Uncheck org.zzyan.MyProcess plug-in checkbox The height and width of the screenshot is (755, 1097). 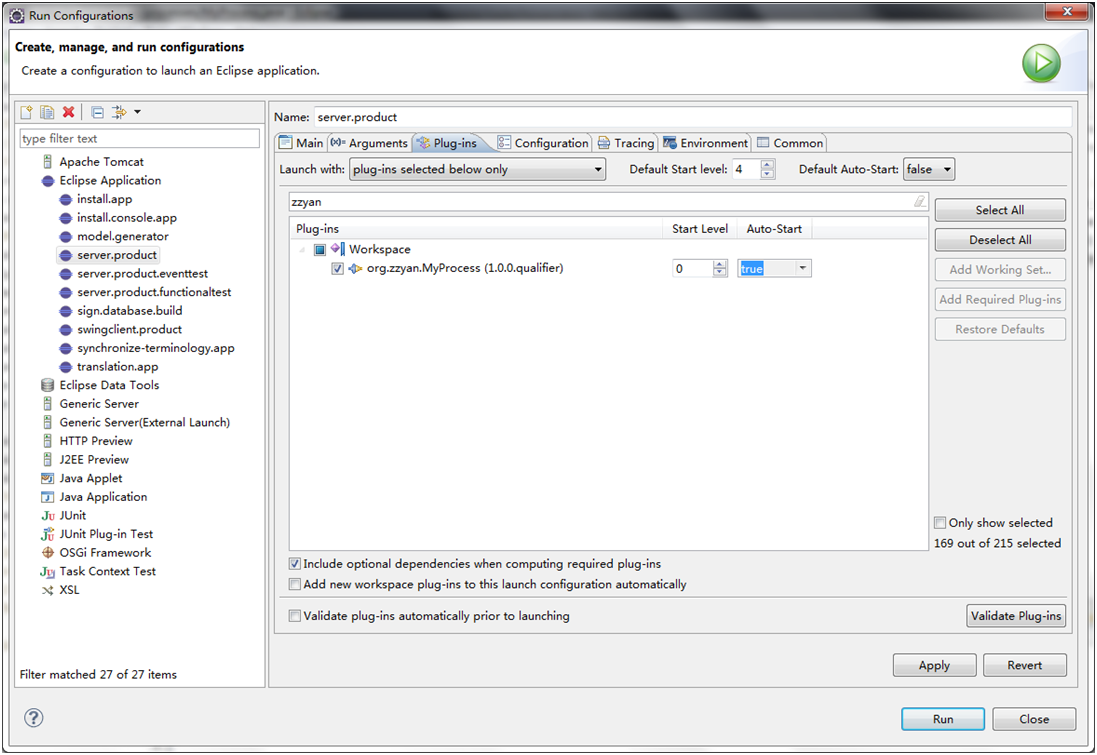(337, 269)
